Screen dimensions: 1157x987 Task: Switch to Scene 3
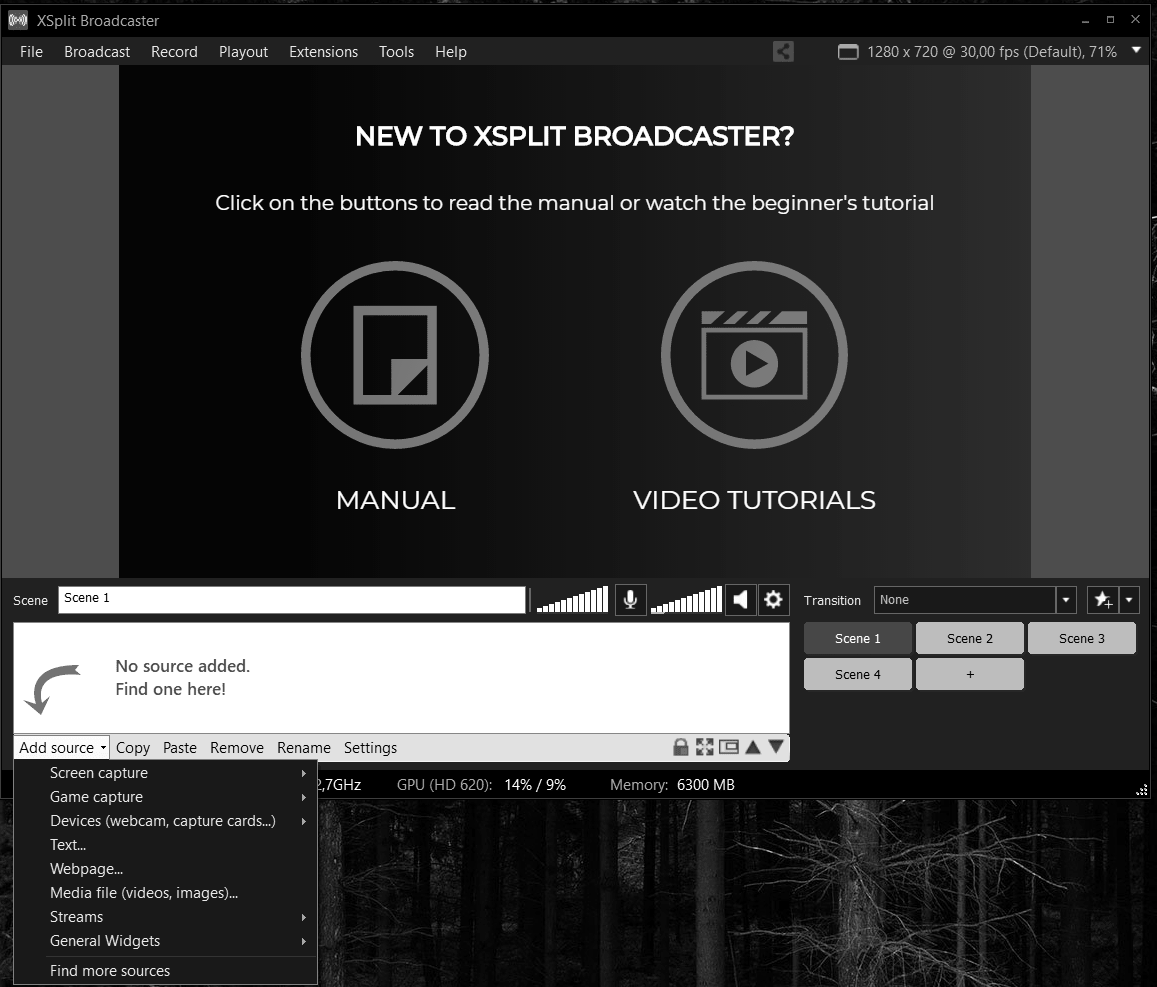pos(1081,637)
